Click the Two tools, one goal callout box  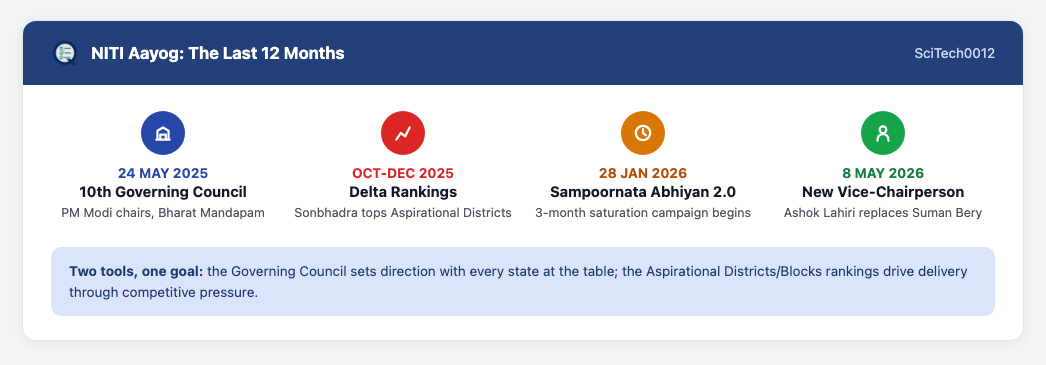pyautogui.click(x=523, y=282)
